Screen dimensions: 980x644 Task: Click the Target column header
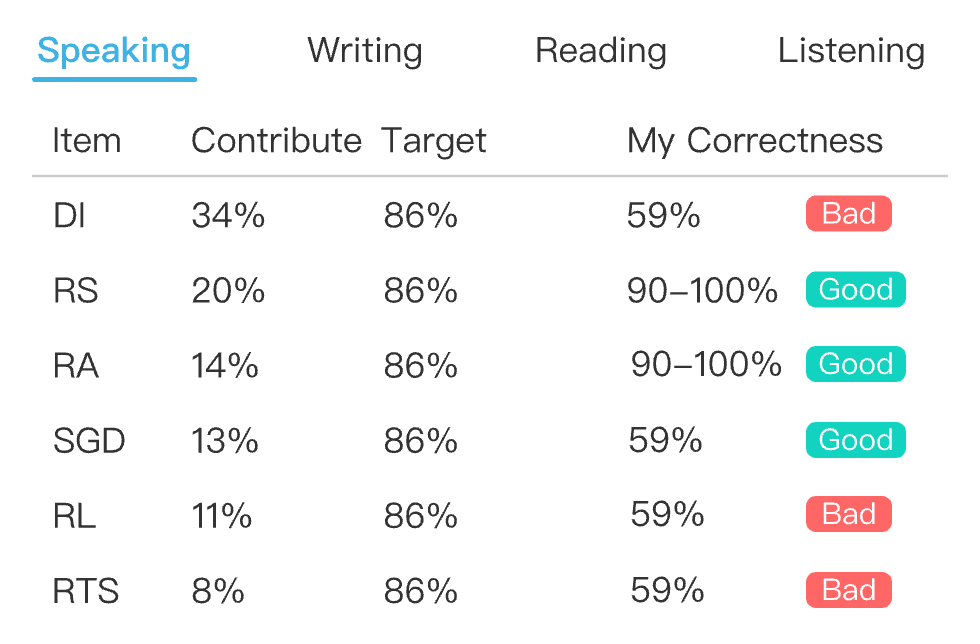pyautogui.click(x=434, y=140)
